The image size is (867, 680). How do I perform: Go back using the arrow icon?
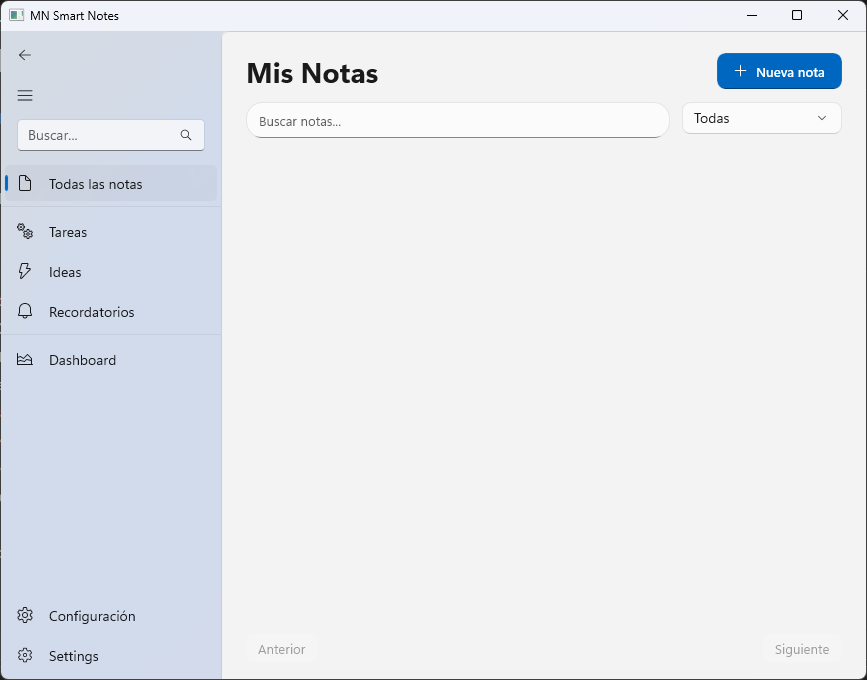(24, 55)
